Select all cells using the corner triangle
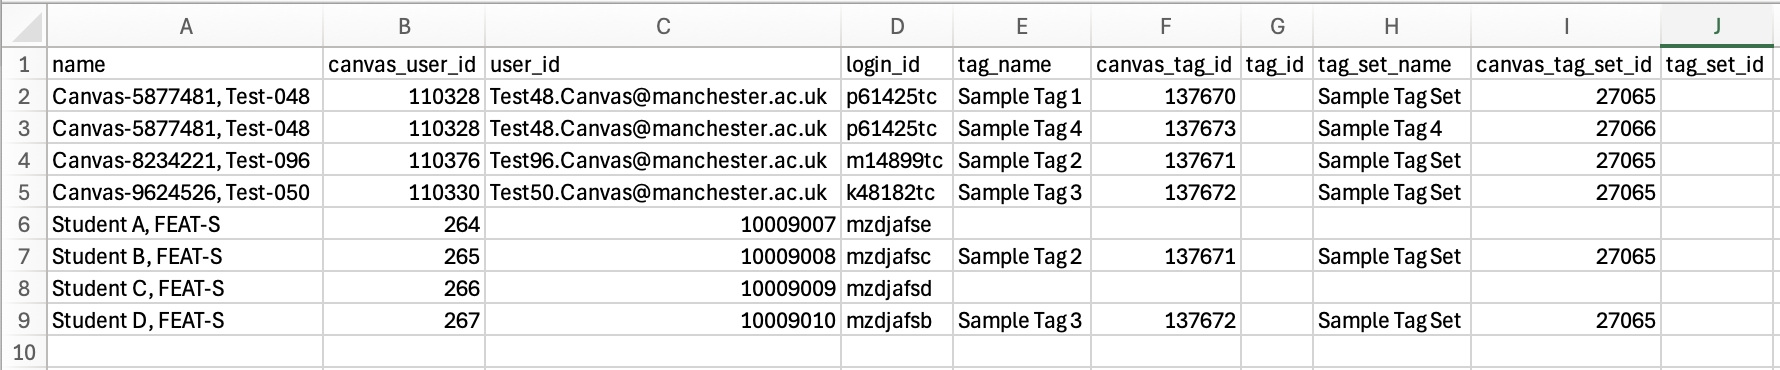The image size is (1780, 370). click(24, 27)
